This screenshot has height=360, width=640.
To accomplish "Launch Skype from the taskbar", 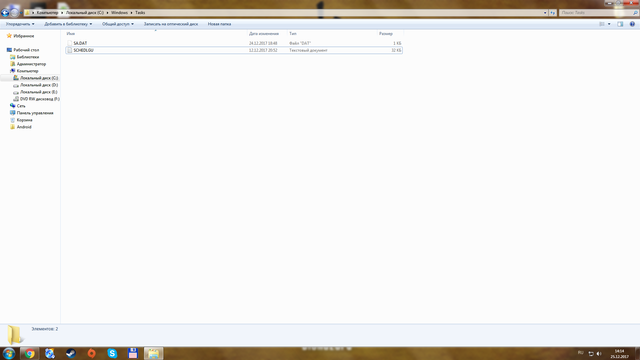I will [112, 353].
